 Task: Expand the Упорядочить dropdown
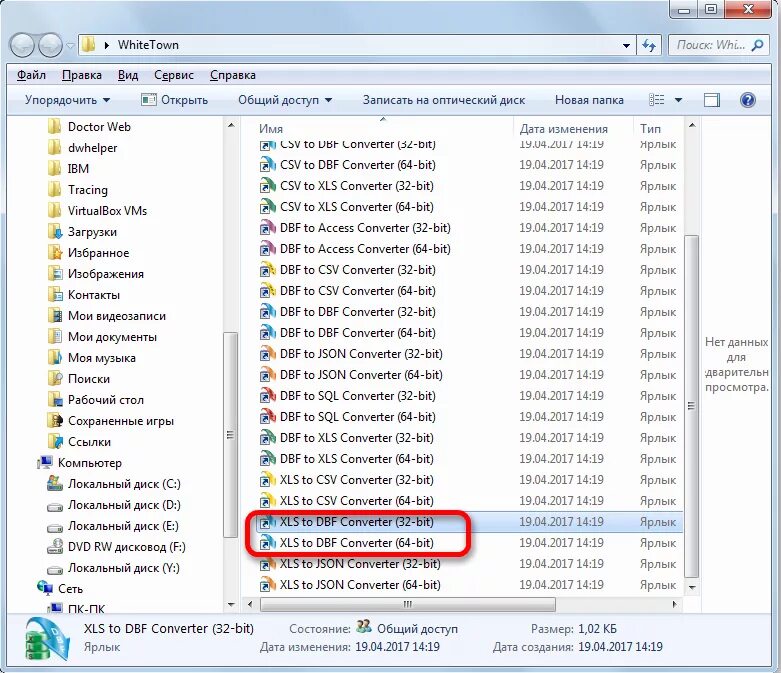tap(67, 100)
